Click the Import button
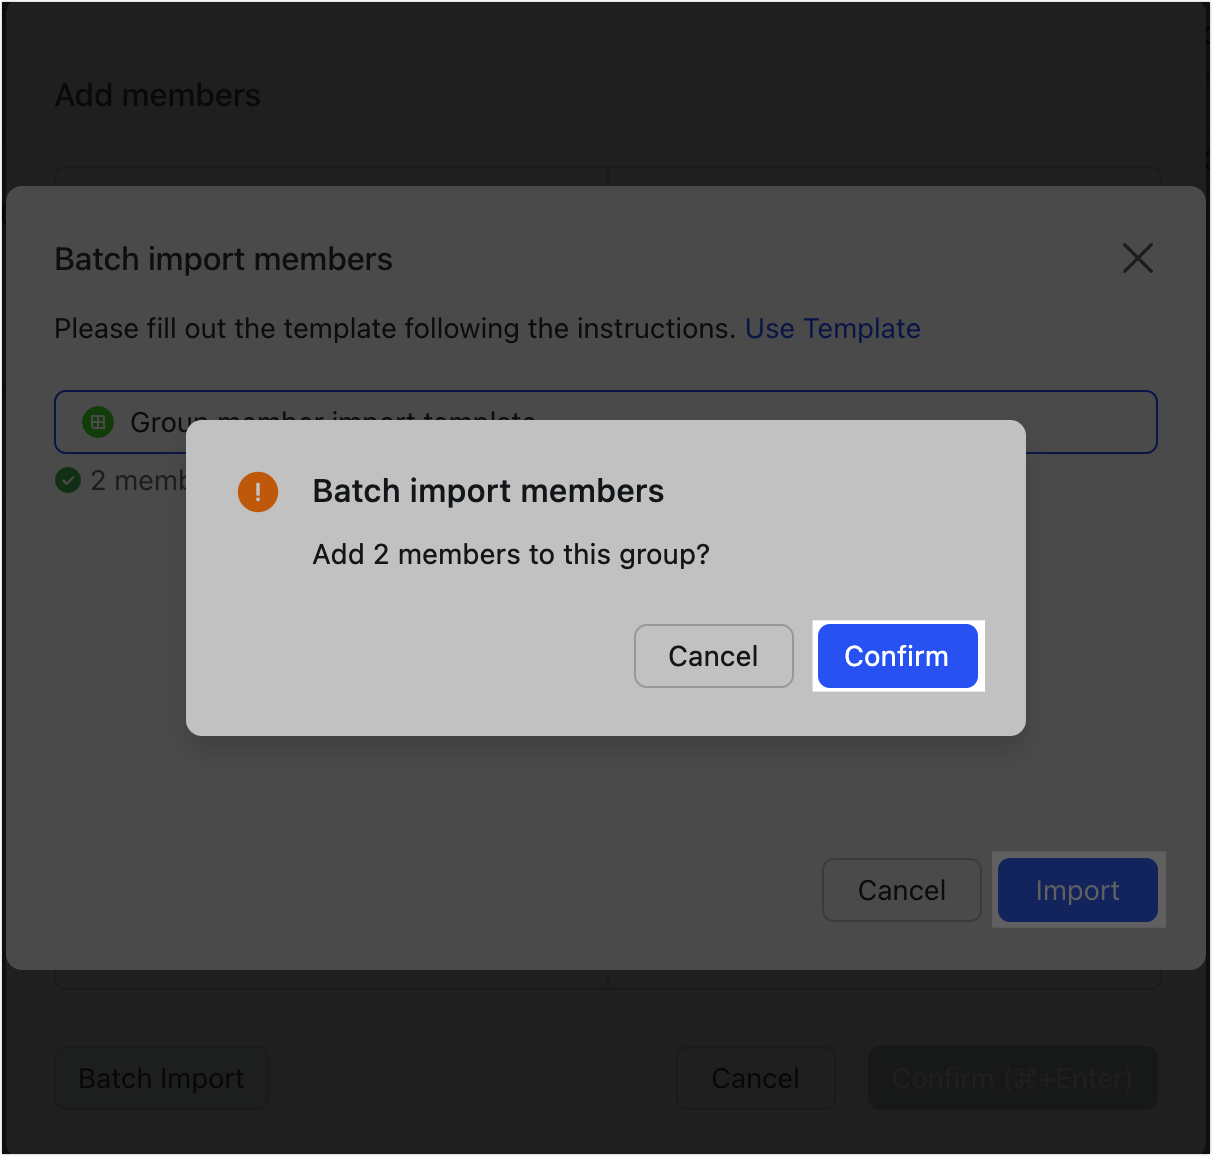The width and height of the screenshot is (1212, 1156). [x=1078, y=890]
